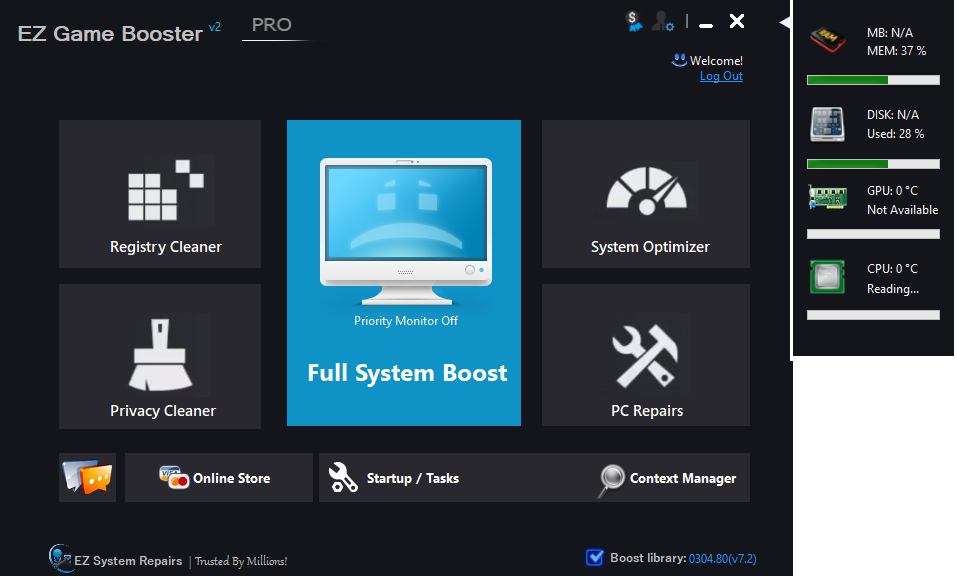Viewport: 957px width, 576px height.
Task: Click the EZ System Repairs text
Action: (x=128, y=561)
